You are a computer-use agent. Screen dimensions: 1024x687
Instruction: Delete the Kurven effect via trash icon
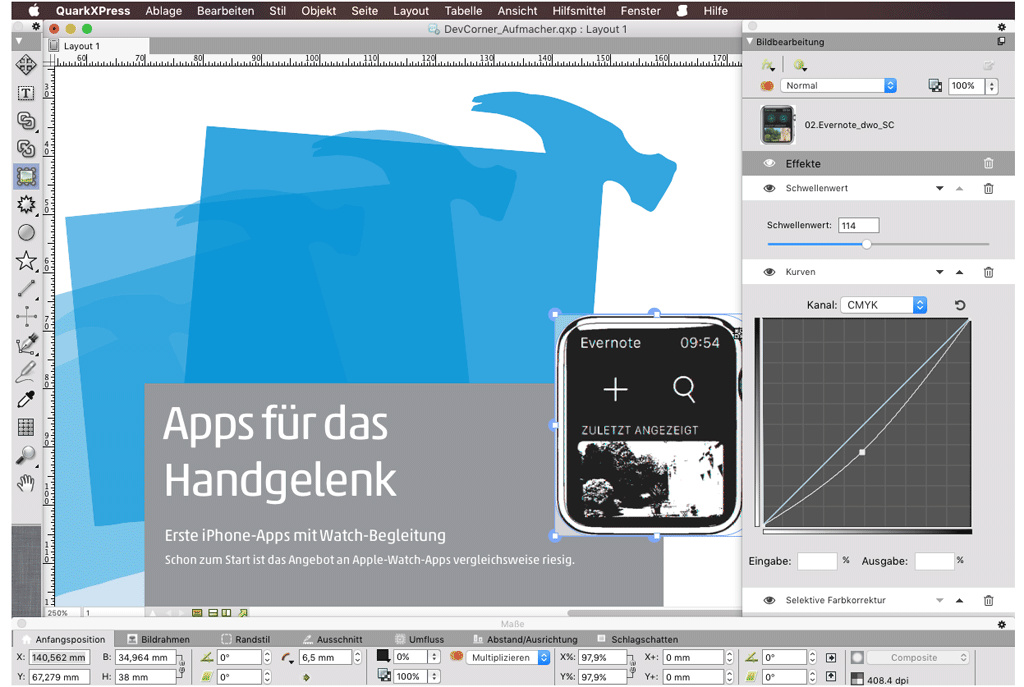pos(988,272)
